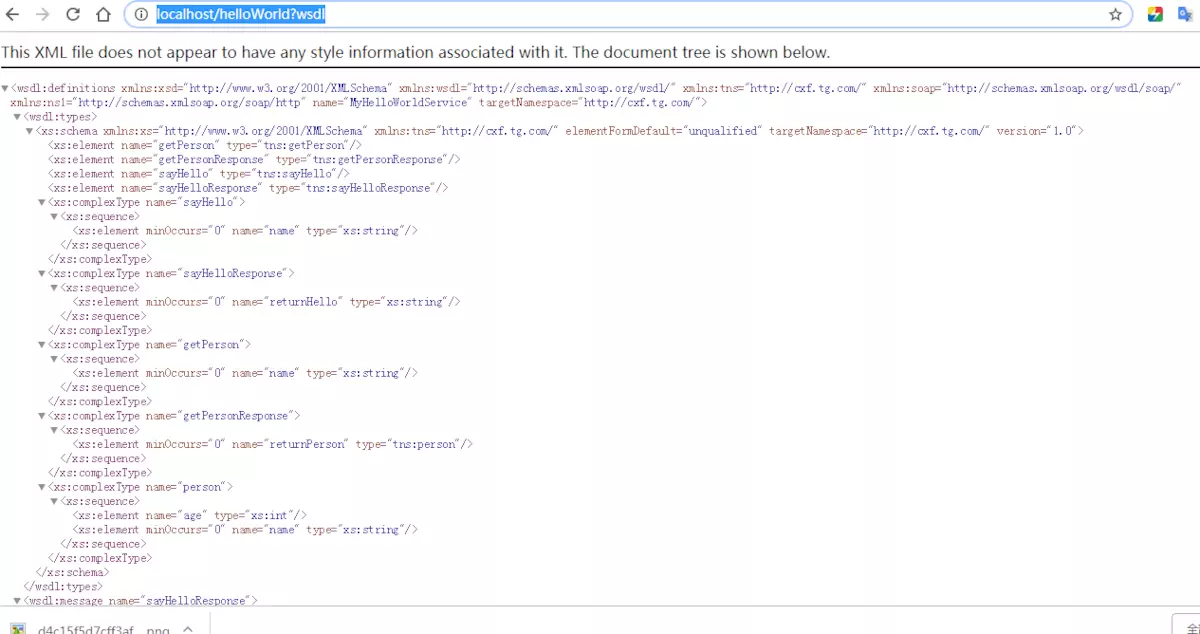Collapse the sayHelloResponse complexType node
Viewport: 1200px width, 634px height.
(42, 273)
